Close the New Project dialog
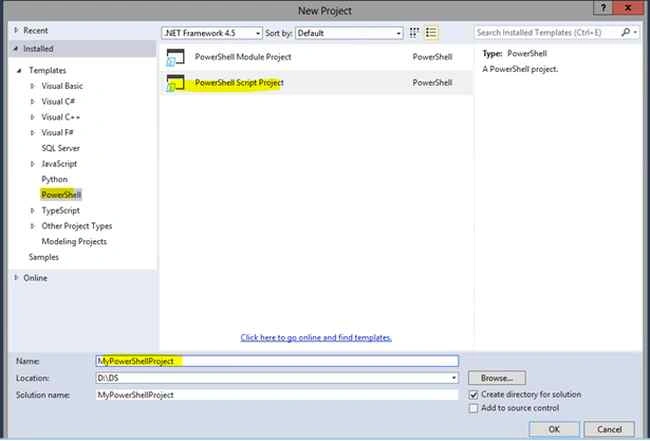Viewport: 650px width, 441px height. (628, 8)
